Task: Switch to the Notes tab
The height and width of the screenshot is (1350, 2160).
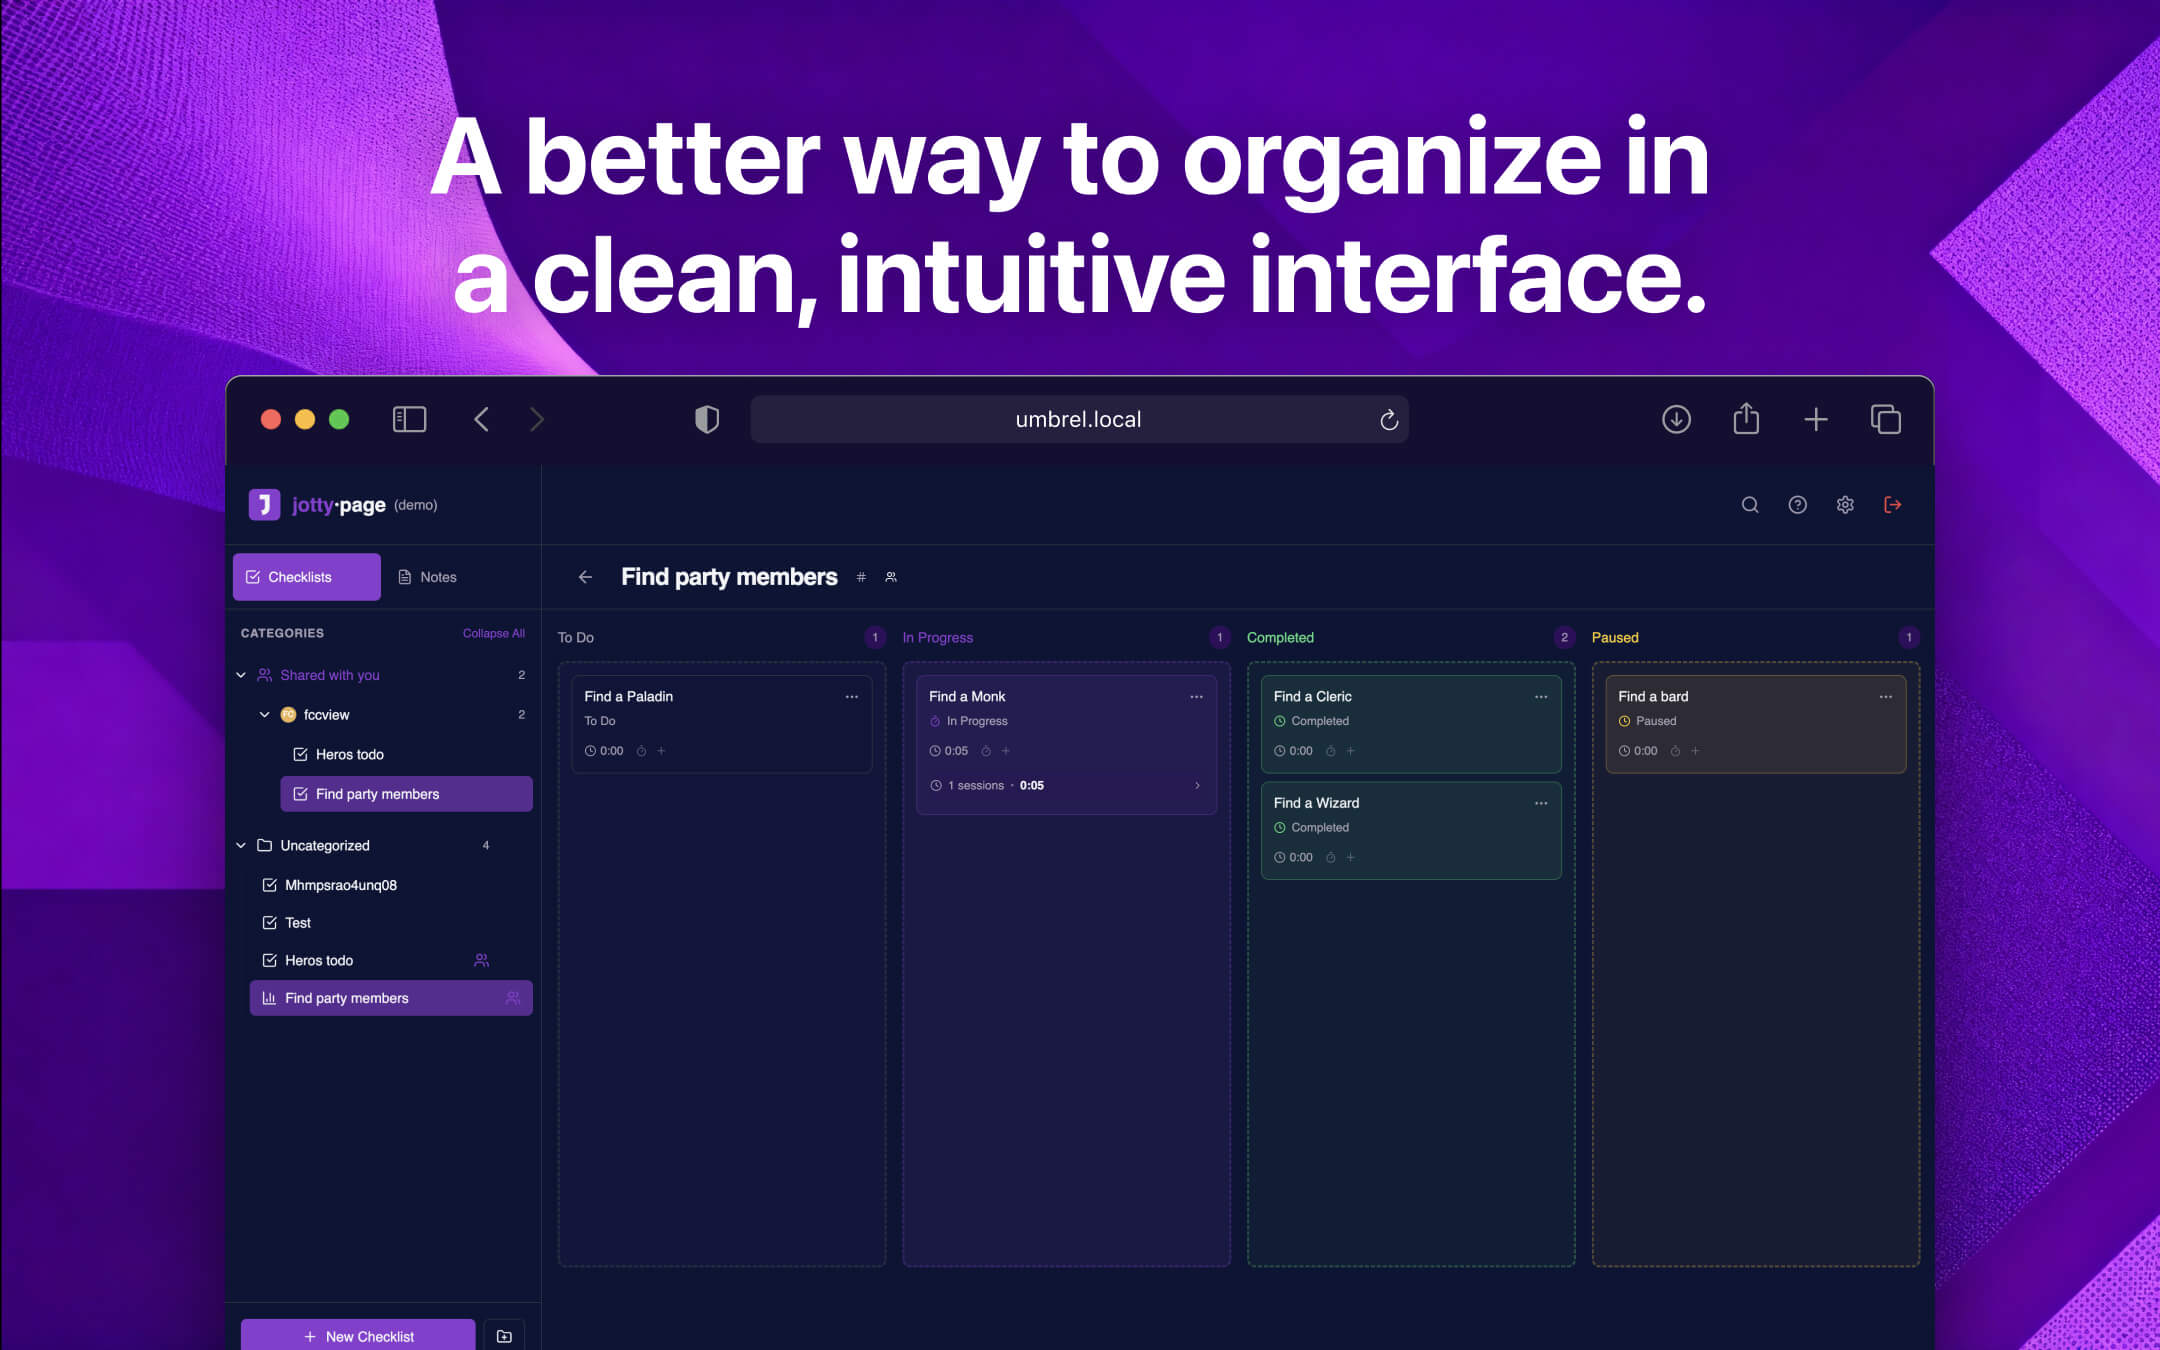Action: 428,577
